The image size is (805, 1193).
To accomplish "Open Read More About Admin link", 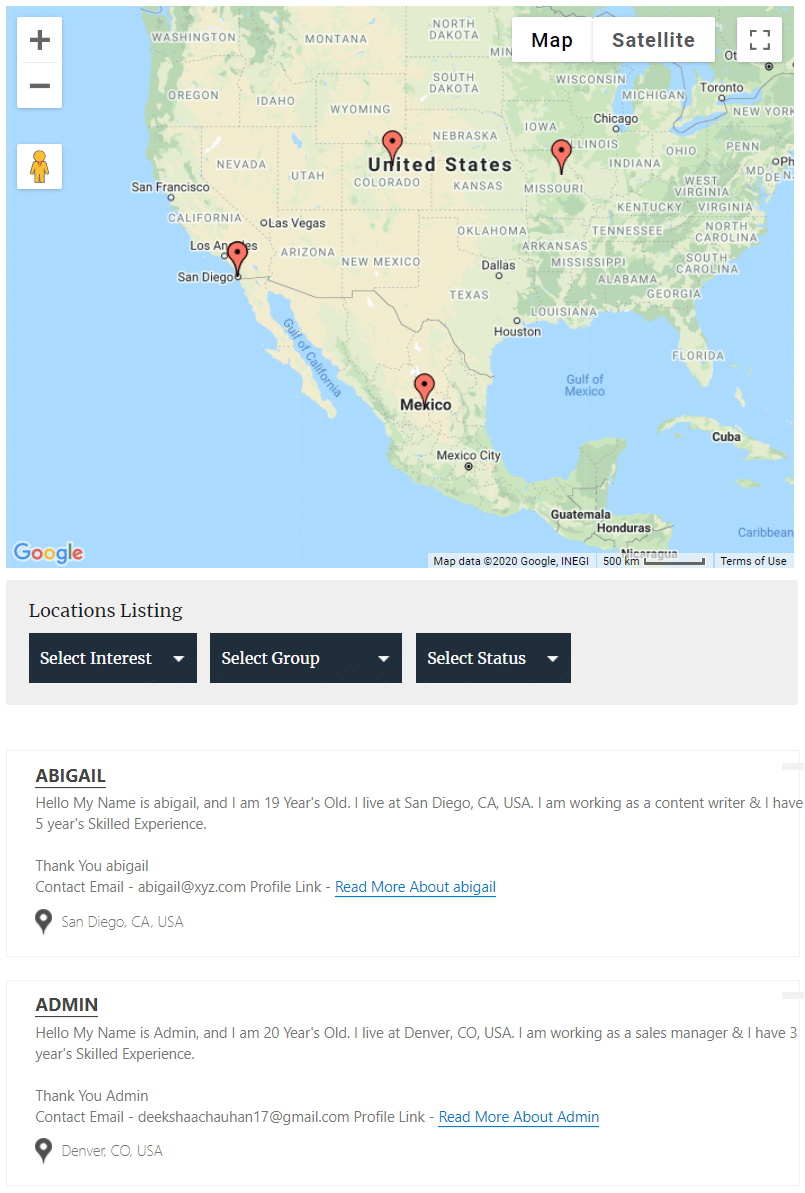I will pos(518,1117).
